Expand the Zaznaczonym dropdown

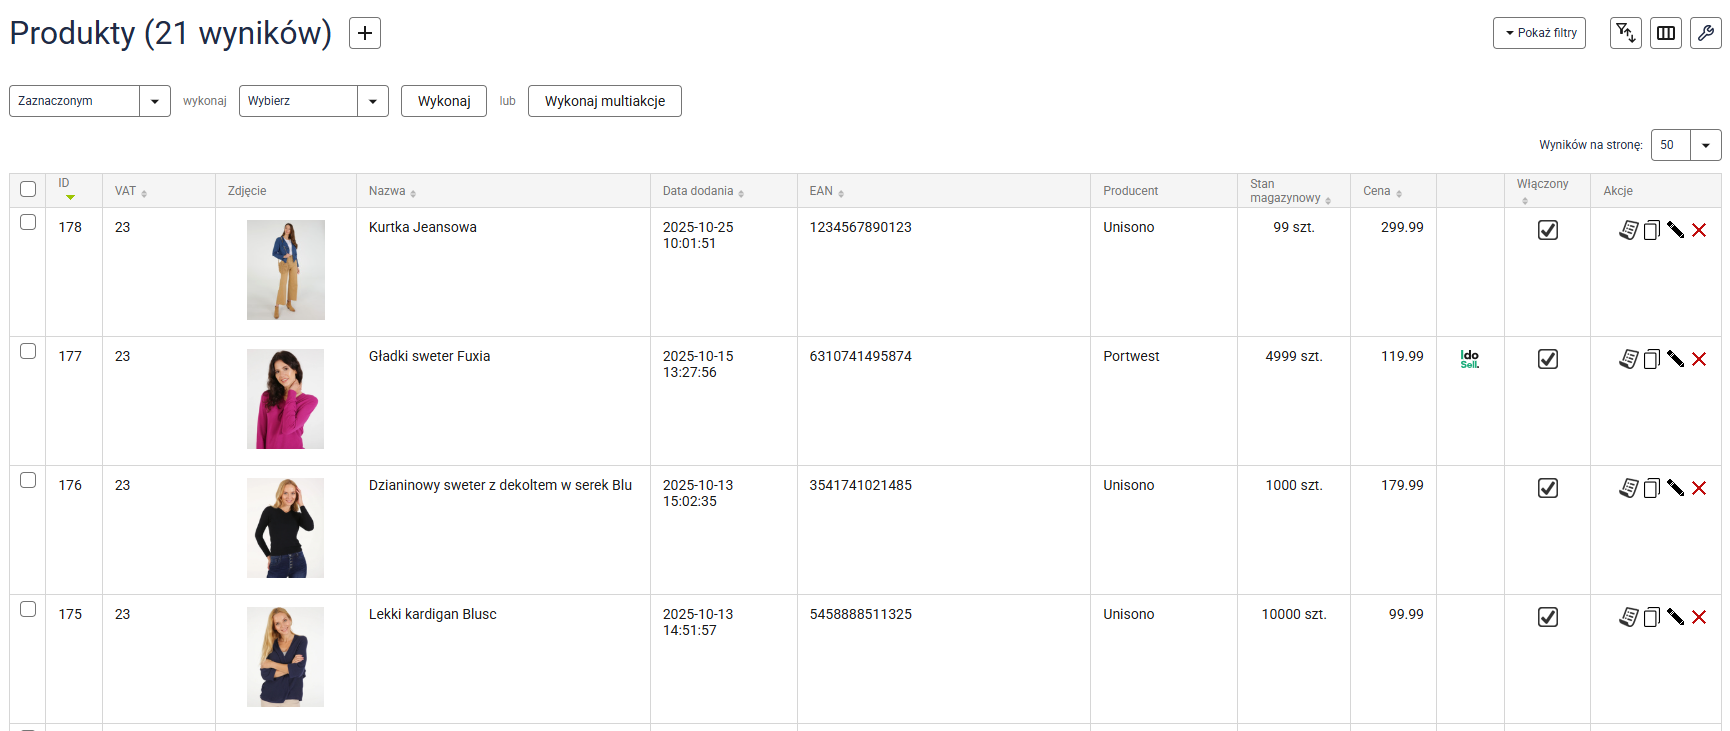coord(155,101)
